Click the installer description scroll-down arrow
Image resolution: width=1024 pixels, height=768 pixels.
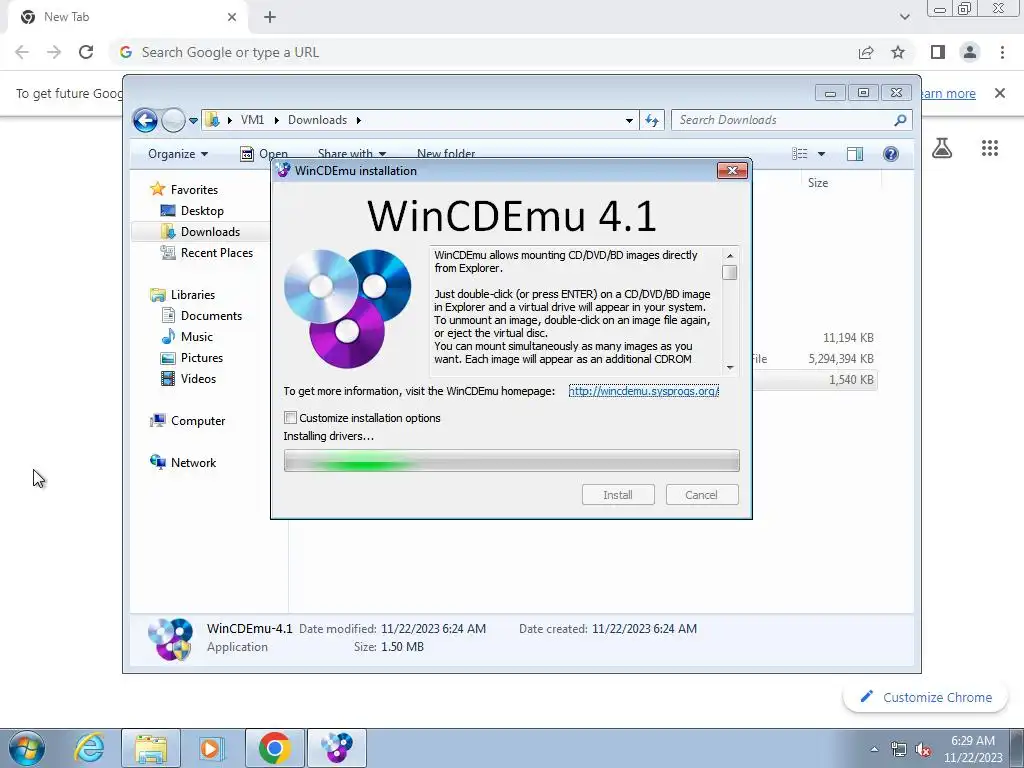click(x=730, y=368)
